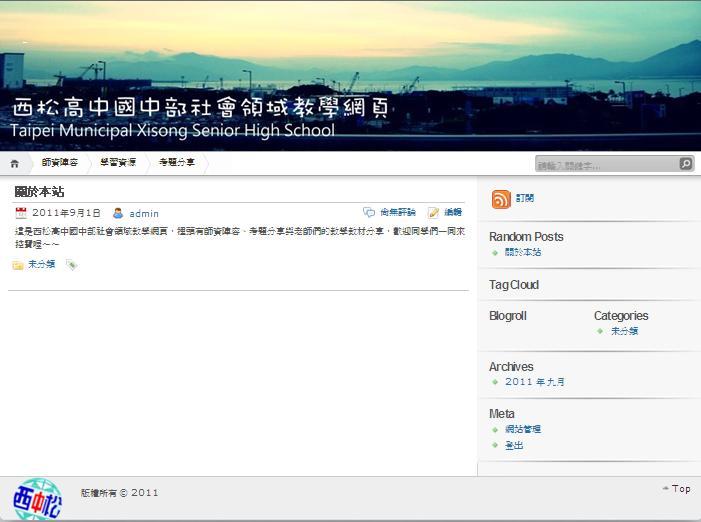Click the orange RSS feed icon
Image resolution: width=701 pixels, height=522 pixels.
point(501,199)
